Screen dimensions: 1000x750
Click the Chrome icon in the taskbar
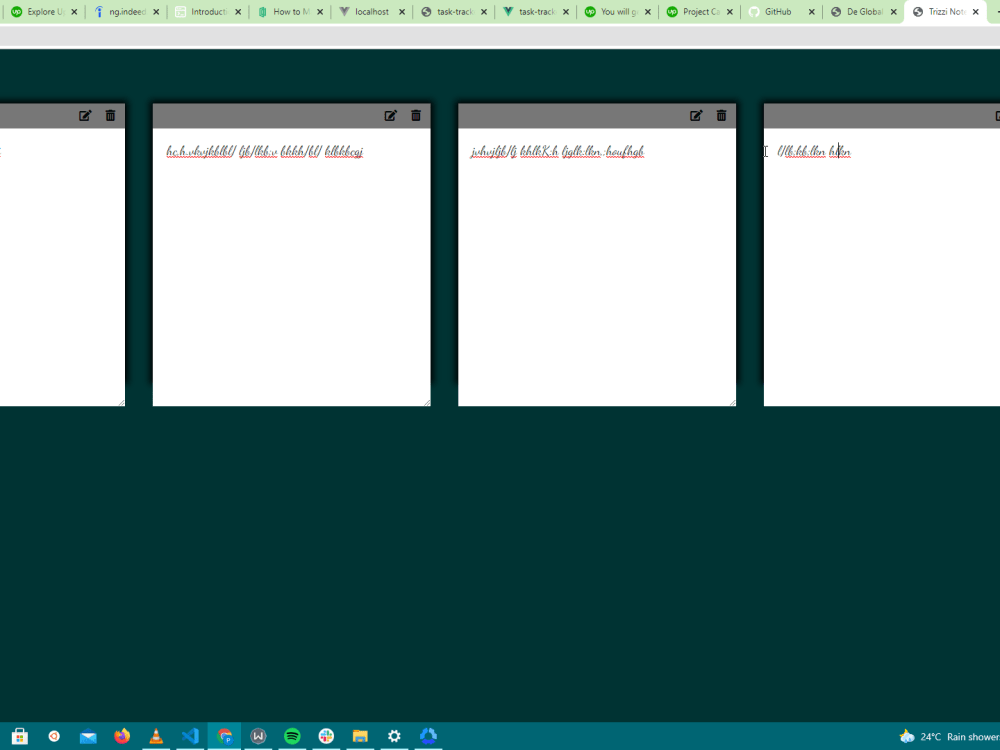click(224, 736)
